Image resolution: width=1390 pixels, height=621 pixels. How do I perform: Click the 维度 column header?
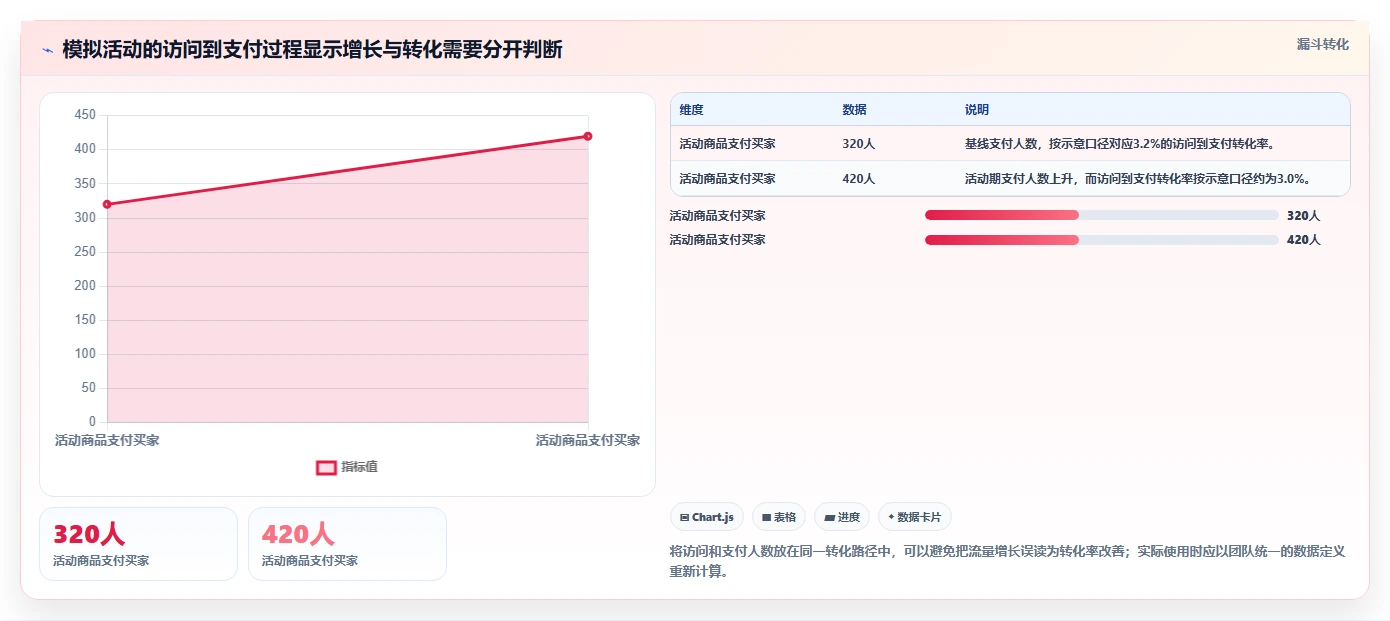click(691, 110)
